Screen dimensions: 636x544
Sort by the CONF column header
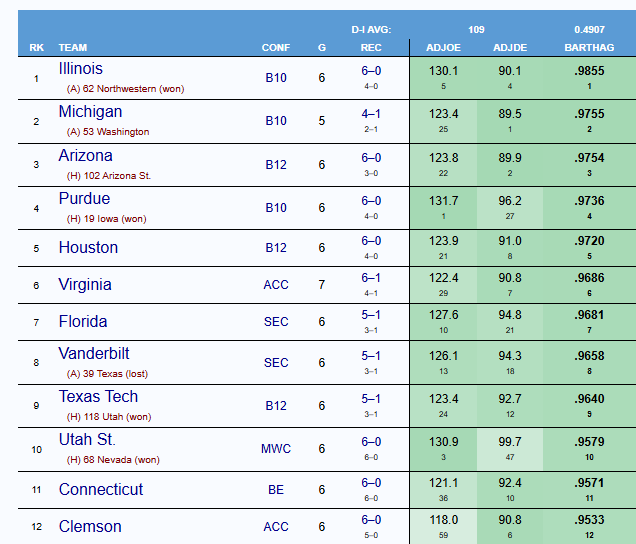[x=276, y=47]
